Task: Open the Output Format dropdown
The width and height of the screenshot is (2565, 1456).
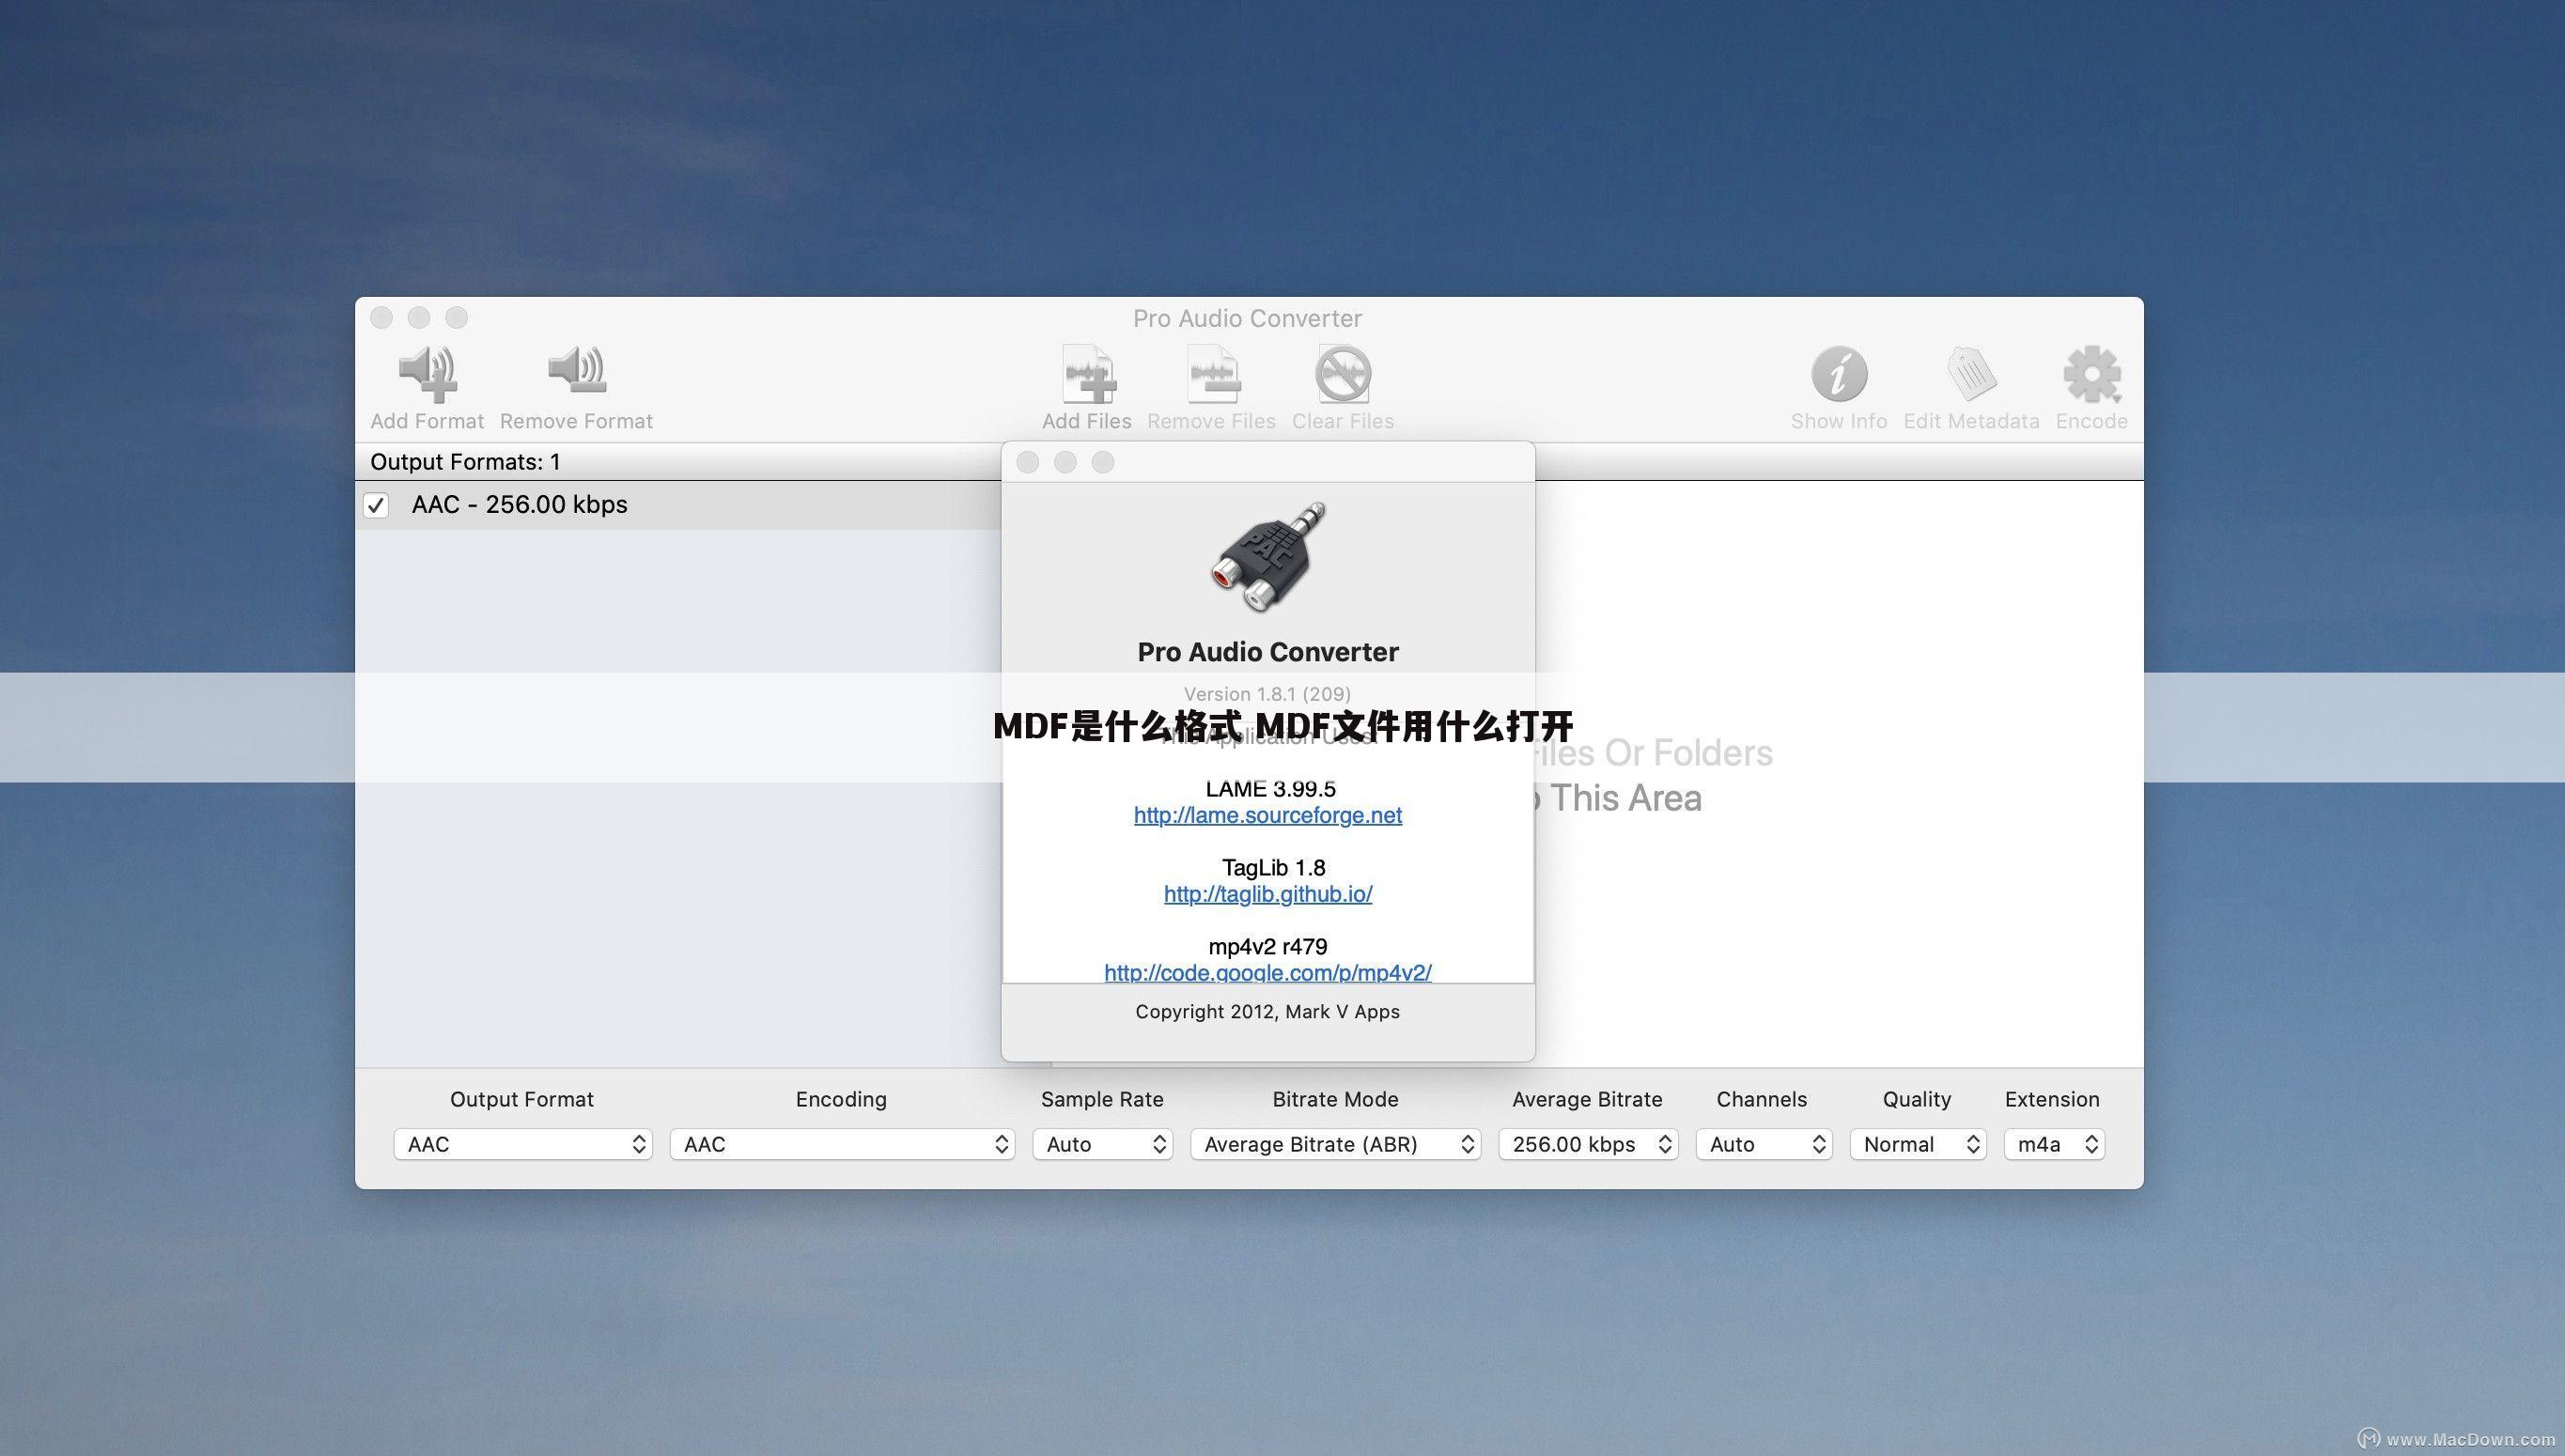Action: click(x=523, y=1144)
